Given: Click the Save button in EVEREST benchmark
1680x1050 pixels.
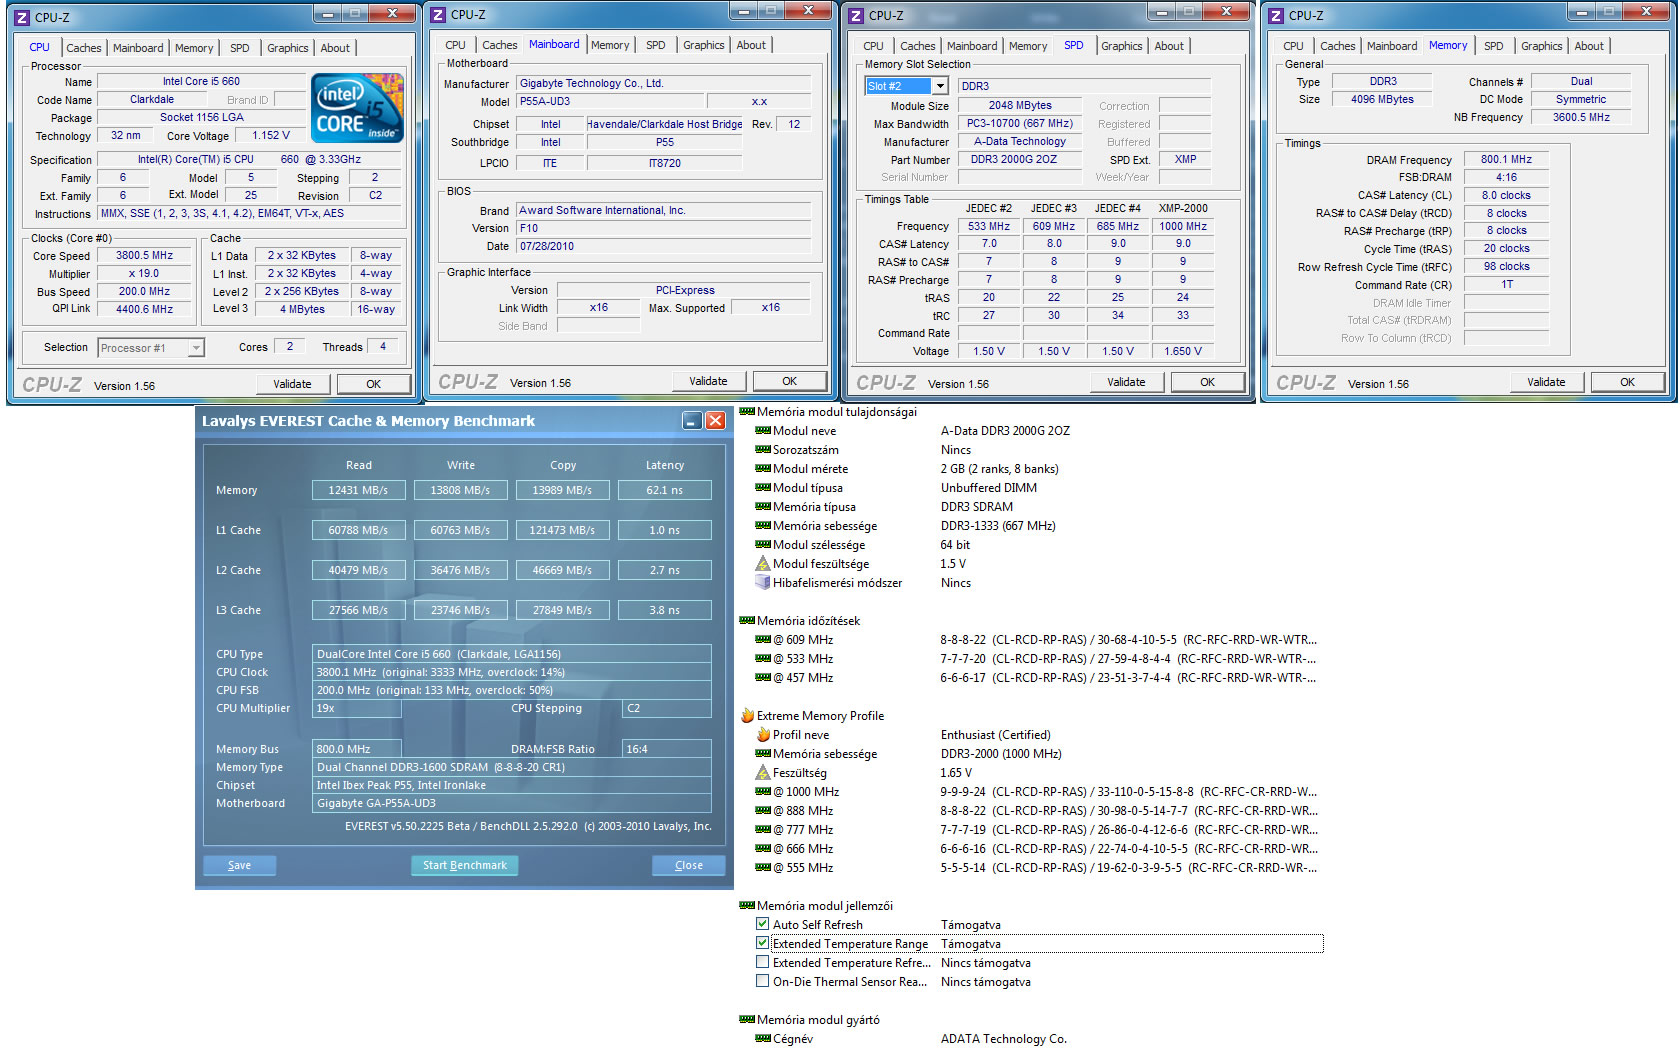Looking at the screenshot, I should pos(240,865).
